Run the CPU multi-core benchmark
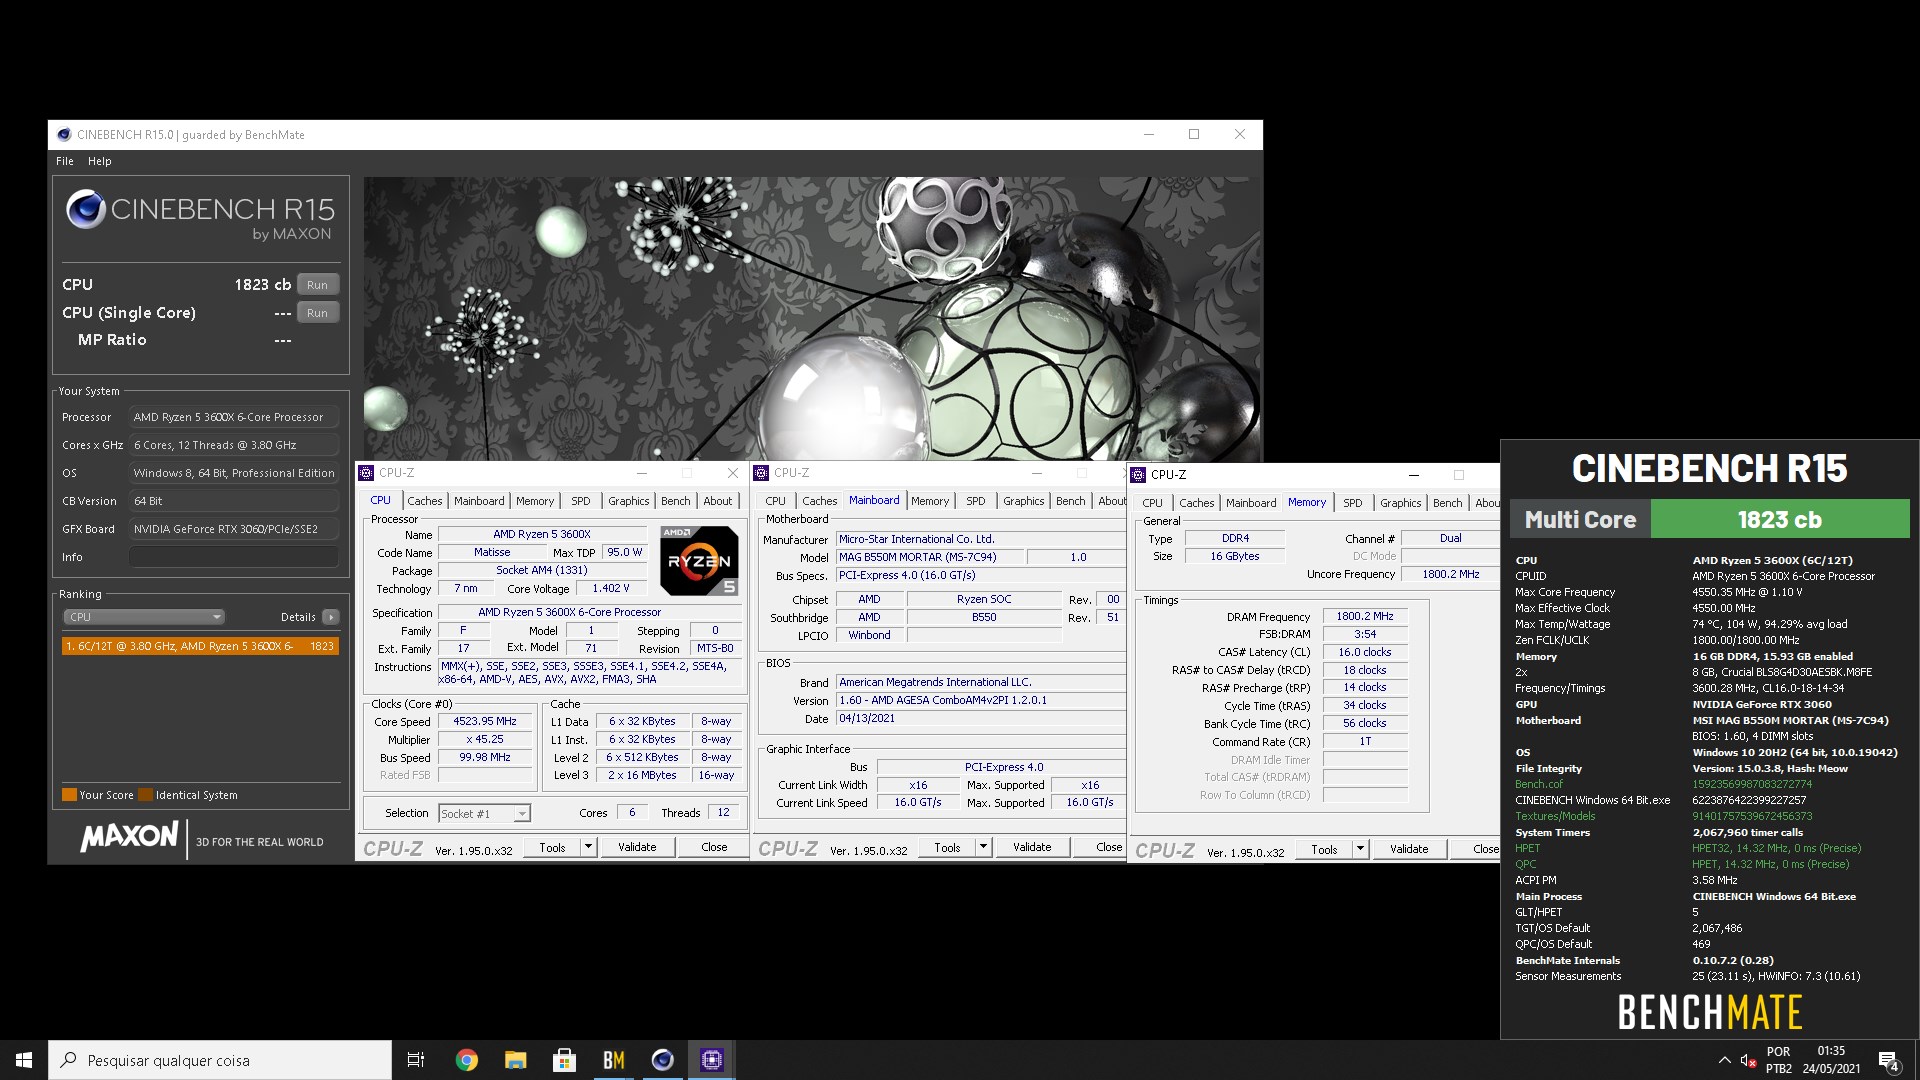The width and height of the screenshot is (1920, 1080). (x=317, y=285)
